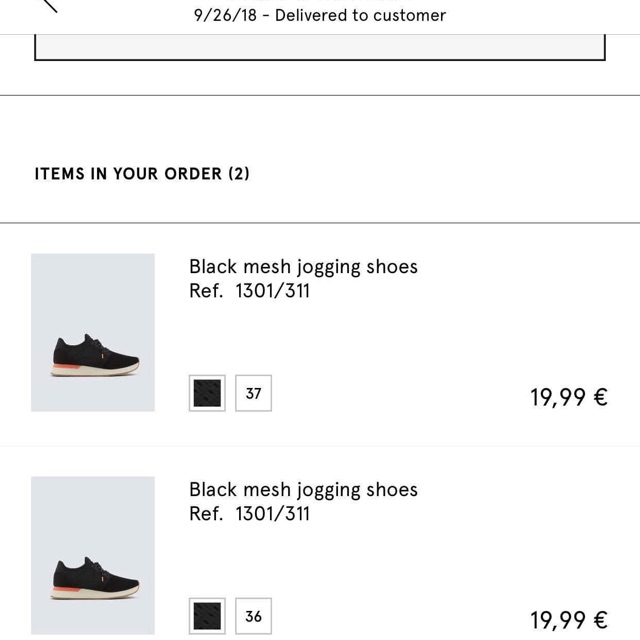640x640 pixels.
Task: Open the second 'Black mesh jogging shoes' title
Action: tap(303, 490)
